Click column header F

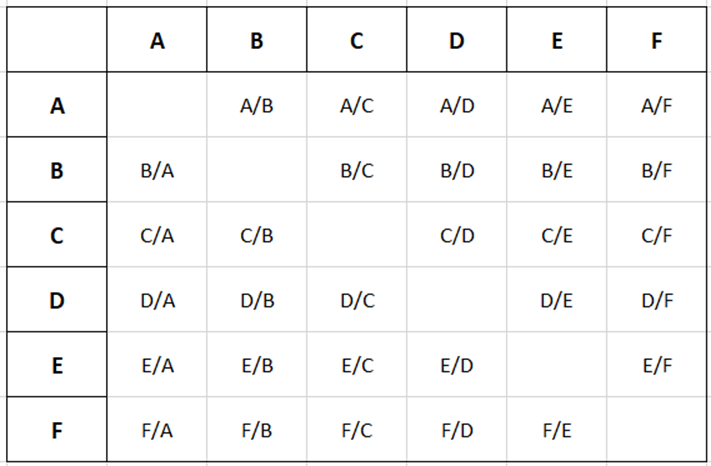tap(656, 41)
